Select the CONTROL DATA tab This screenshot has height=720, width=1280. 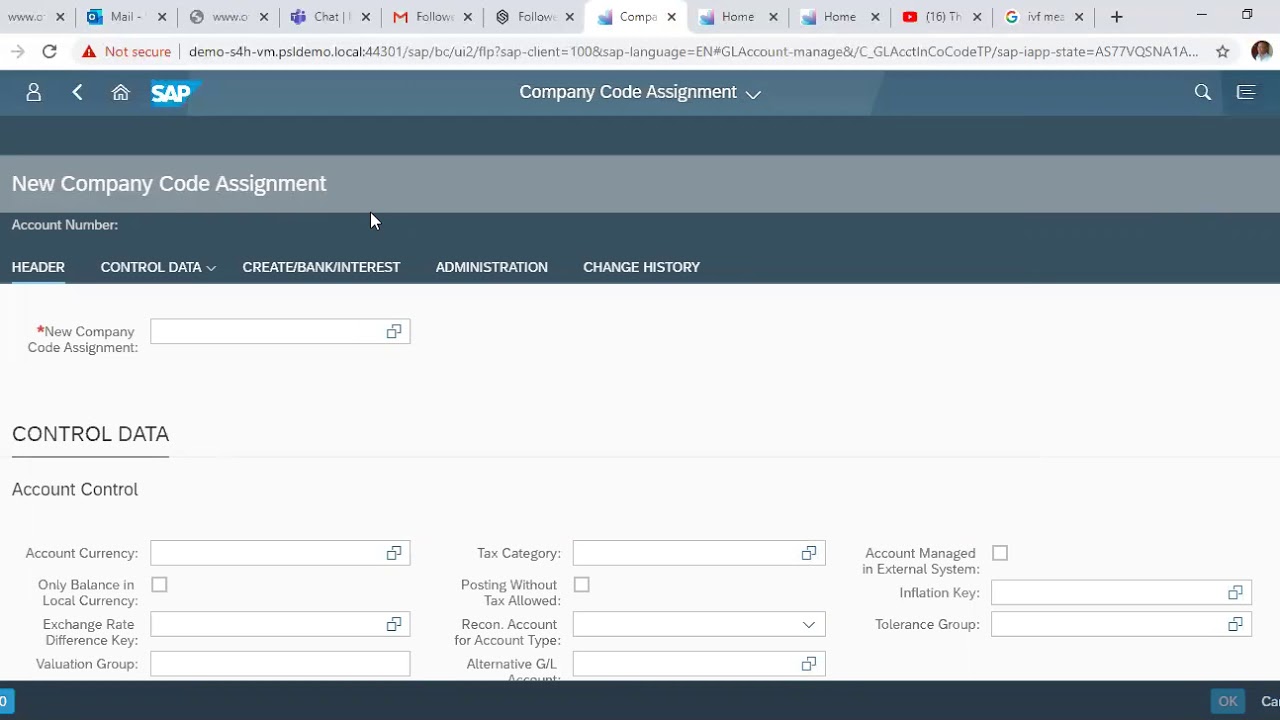coord(151,267)
